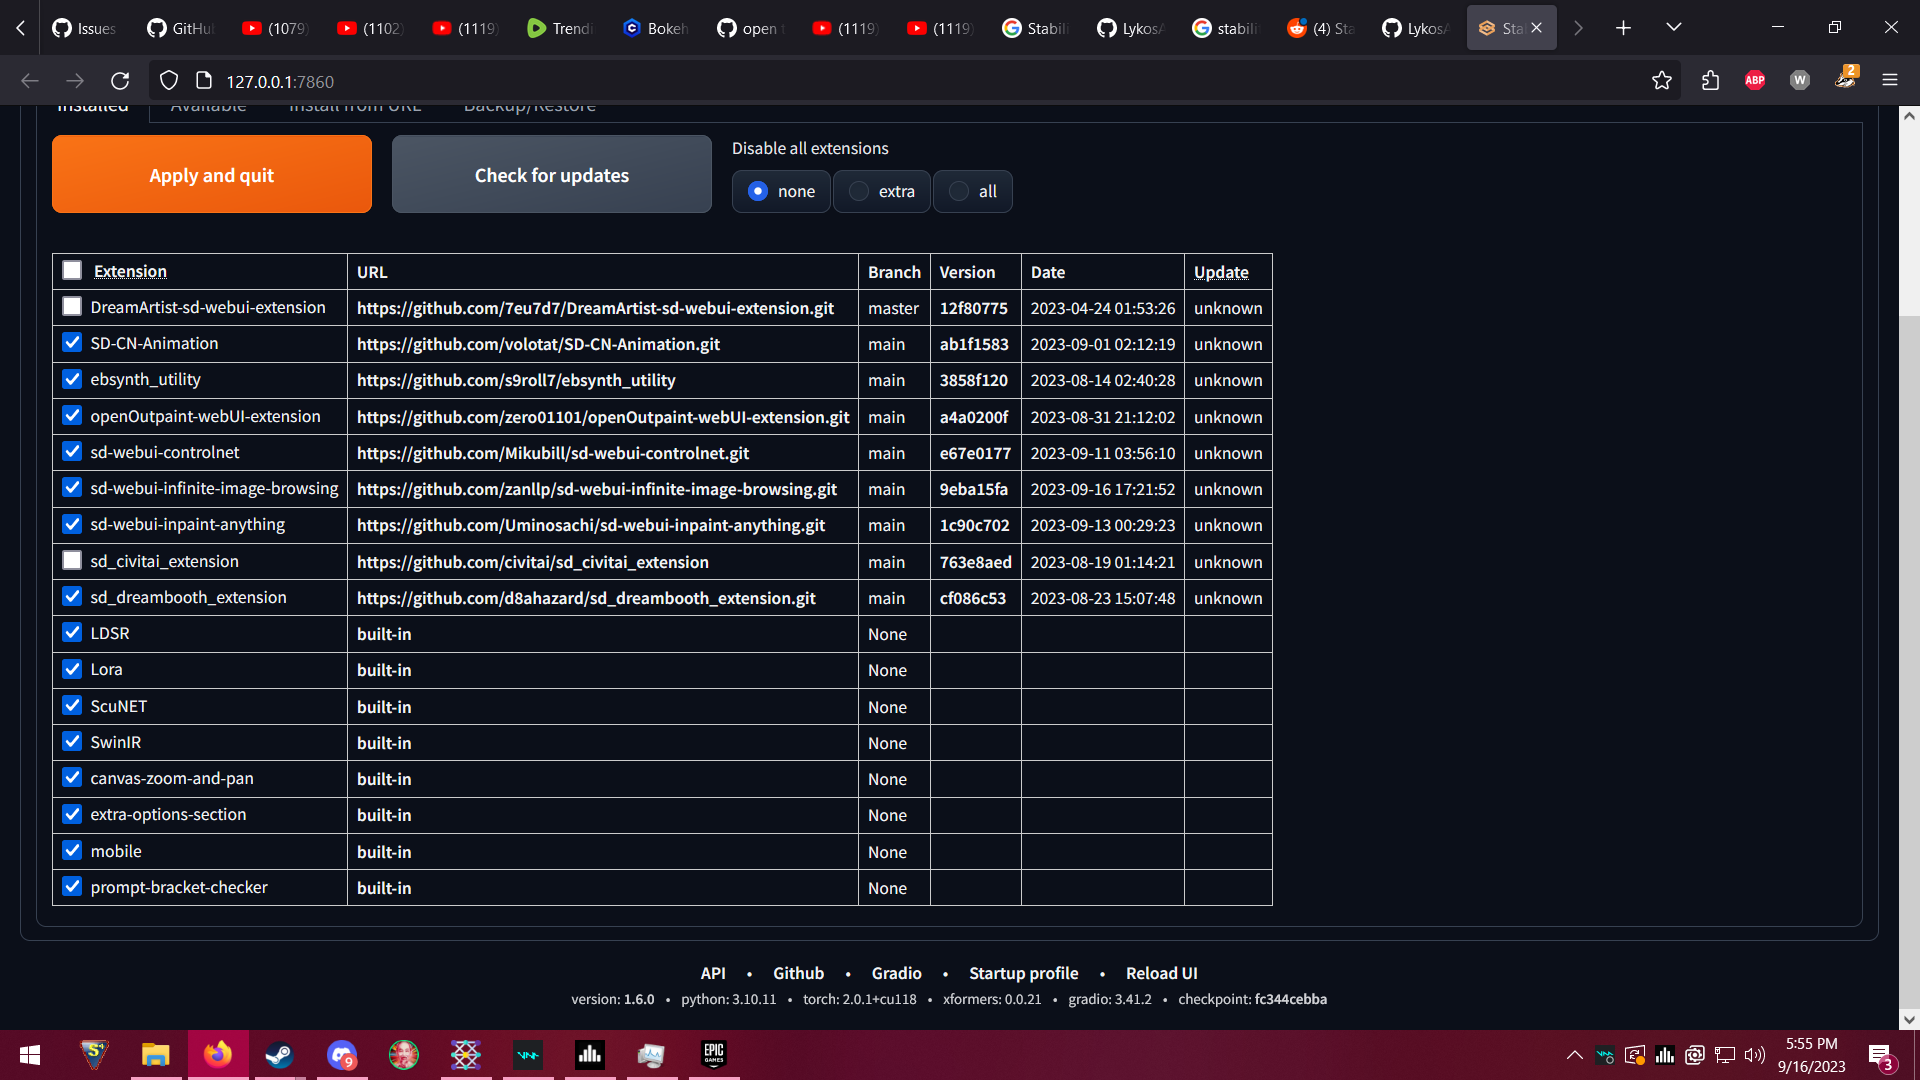This screenshot has width=1920, height=1080.
Task: Enable the DreamArtist-sd-webui-extension checkbox
Action: pyautogui.click(x=71, y=306)
